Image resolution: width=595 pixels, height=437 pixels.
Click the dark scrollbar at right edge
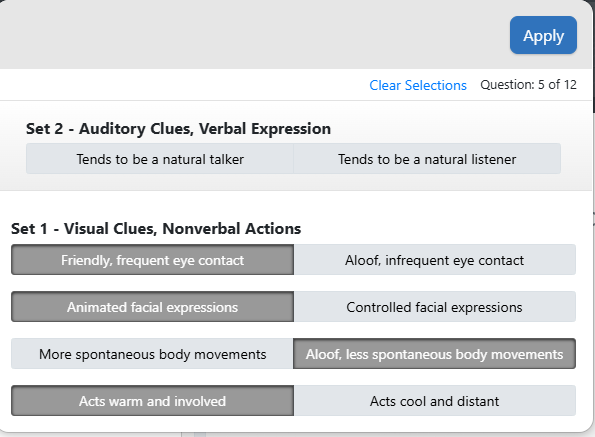click(593, 57)
